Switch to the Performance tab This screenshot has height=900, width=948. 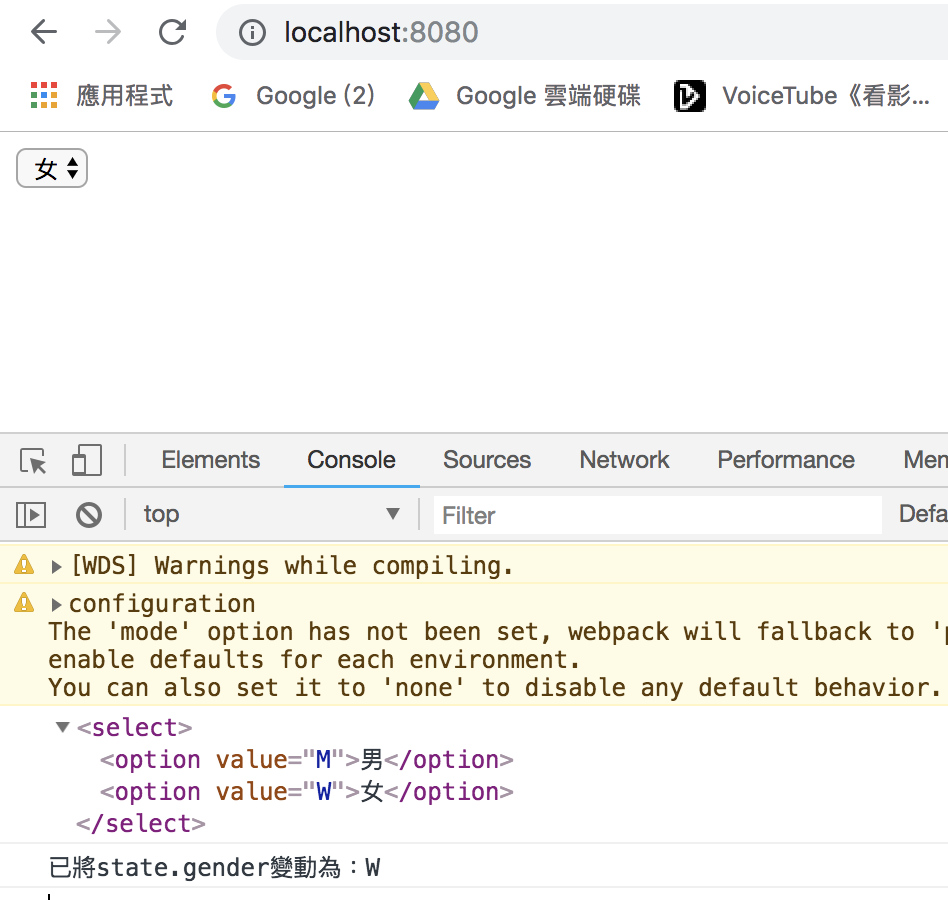(x=786, y=460)
